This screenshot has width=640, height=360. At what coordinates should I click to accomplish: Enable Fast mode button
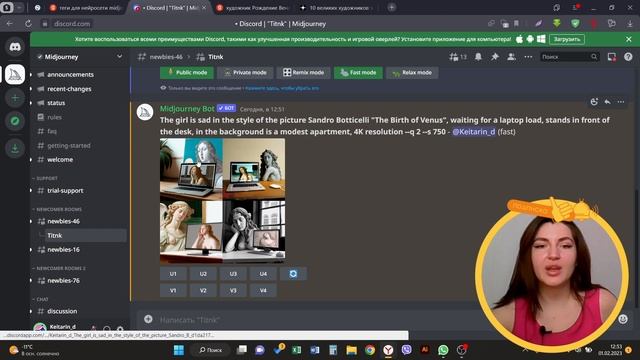[x=358, y=73]
